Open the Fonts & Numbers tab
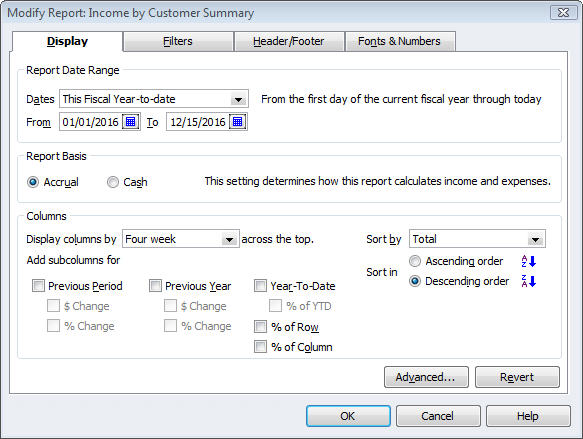The image size is (583, 439). [x=400, y=41]
